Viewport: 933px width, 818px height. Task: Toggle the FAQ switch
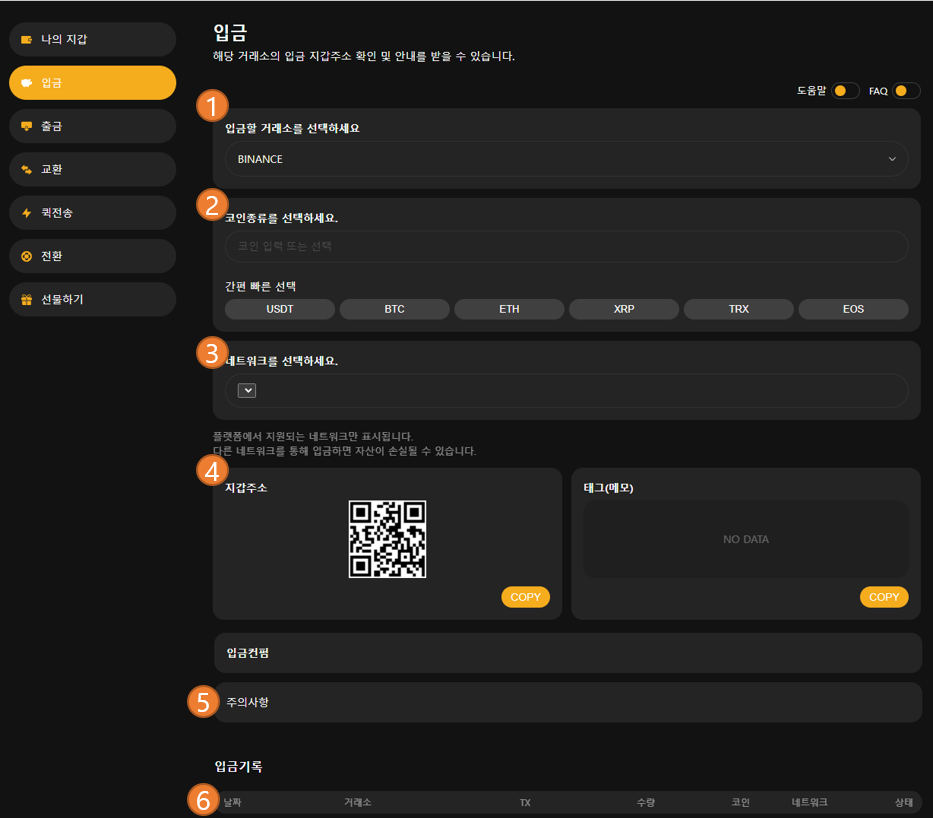pyautogui.click(x=906, y=91)
